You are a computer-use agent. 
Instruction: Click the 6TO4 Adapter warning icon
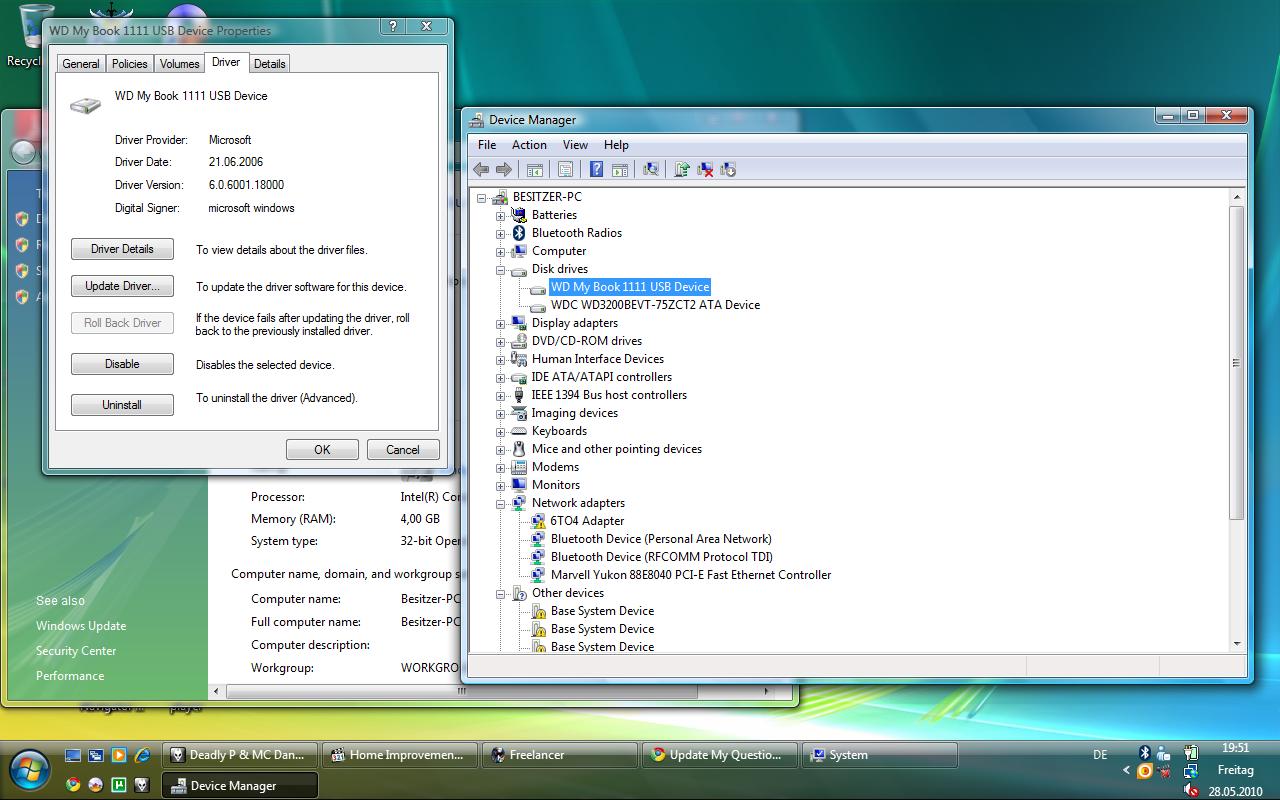tap(538, 521)
